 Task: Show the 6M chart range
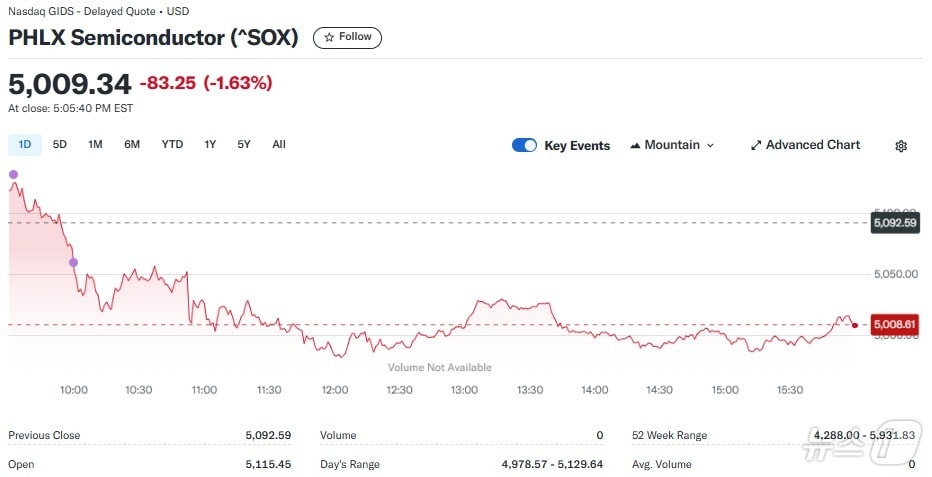132,144
